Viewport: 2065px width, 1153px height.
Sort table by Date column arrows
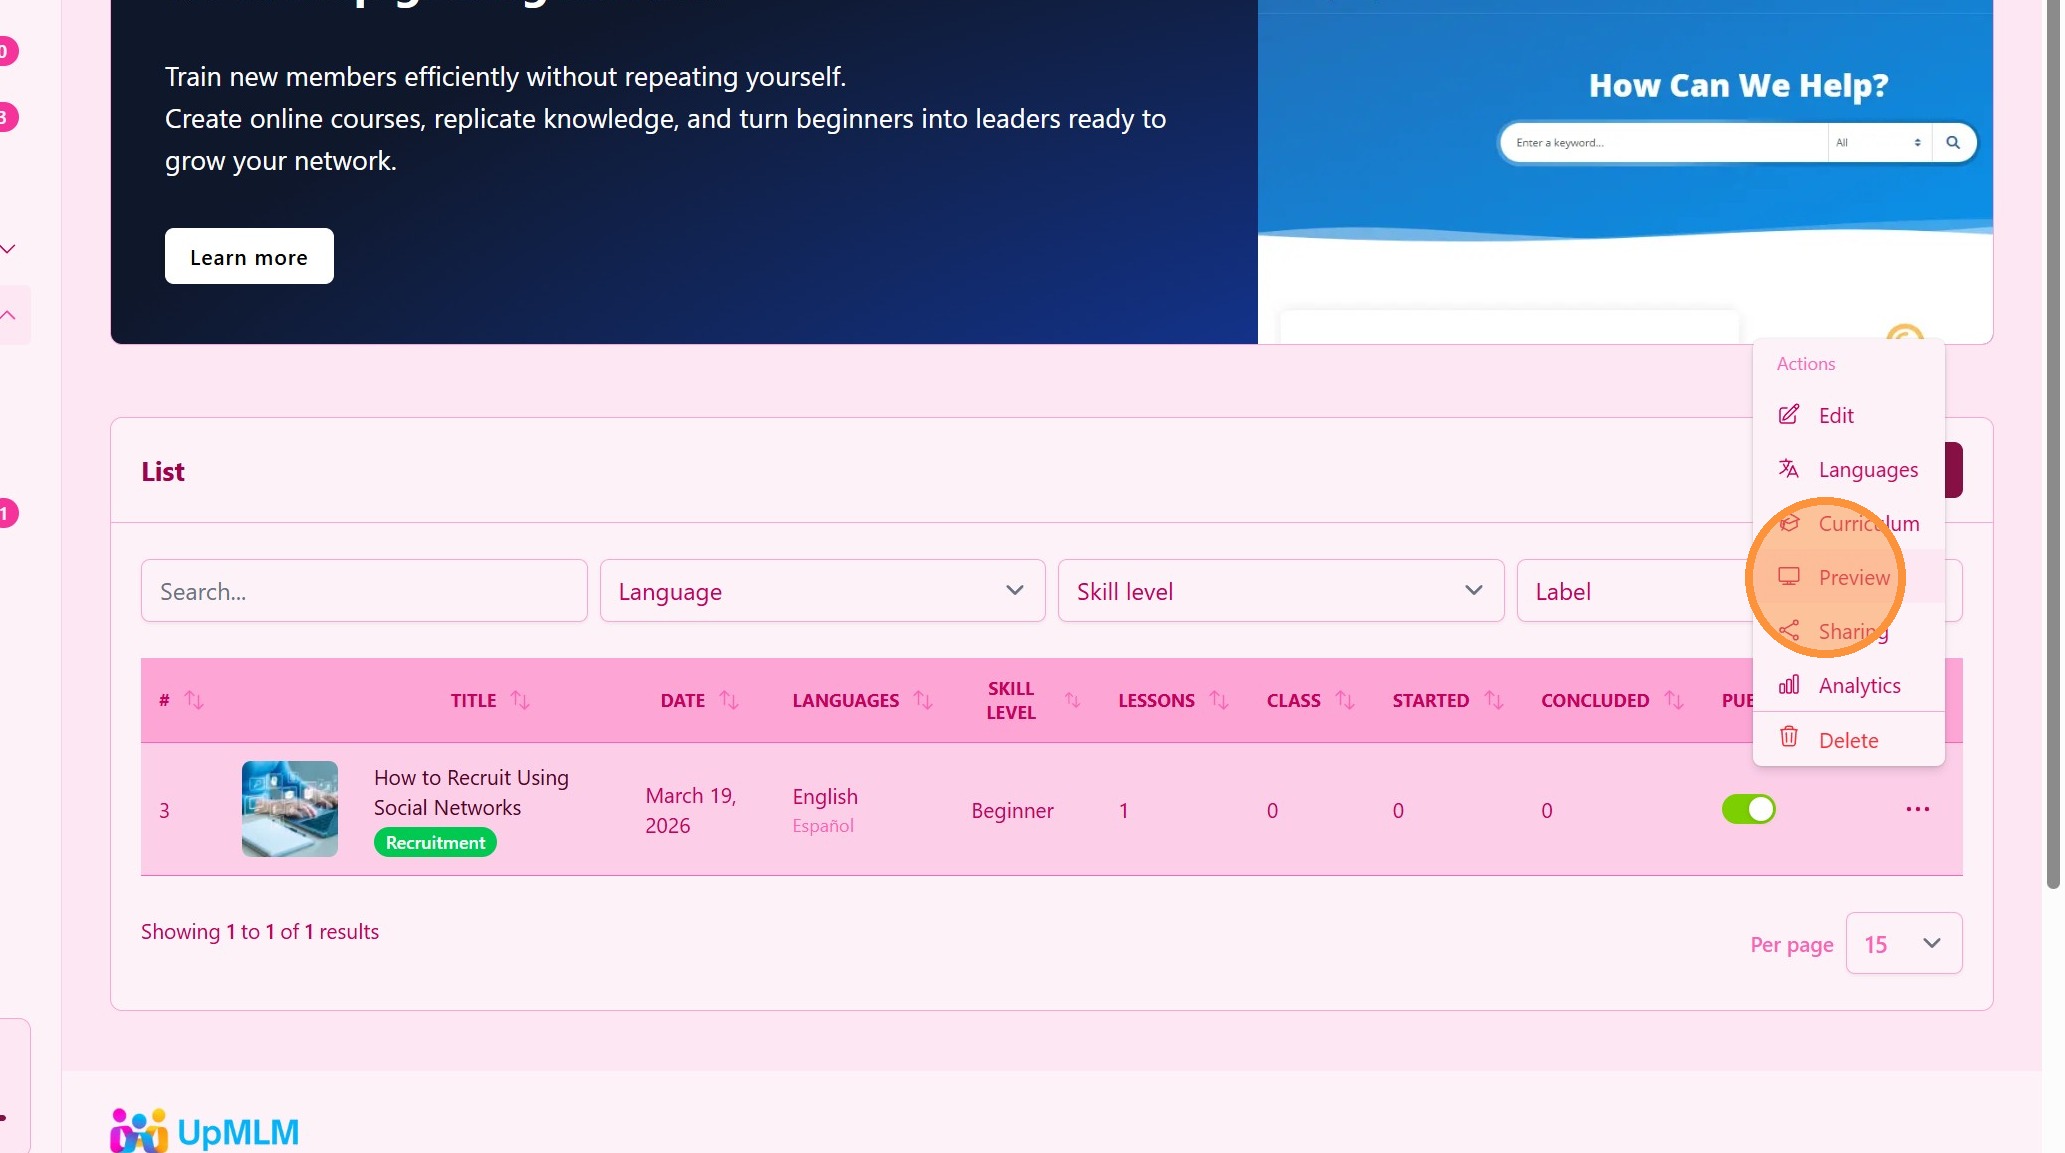pos(729,700)
